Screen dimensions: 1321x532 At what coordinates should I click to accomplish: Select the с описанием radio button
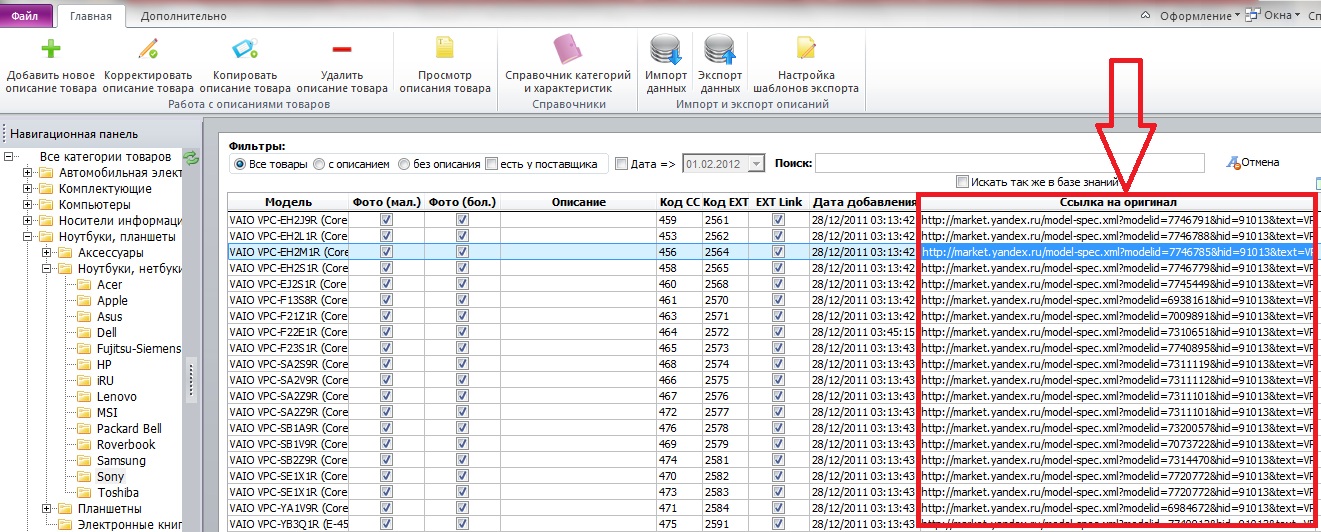pyautogui.click(x=319, y=164)
